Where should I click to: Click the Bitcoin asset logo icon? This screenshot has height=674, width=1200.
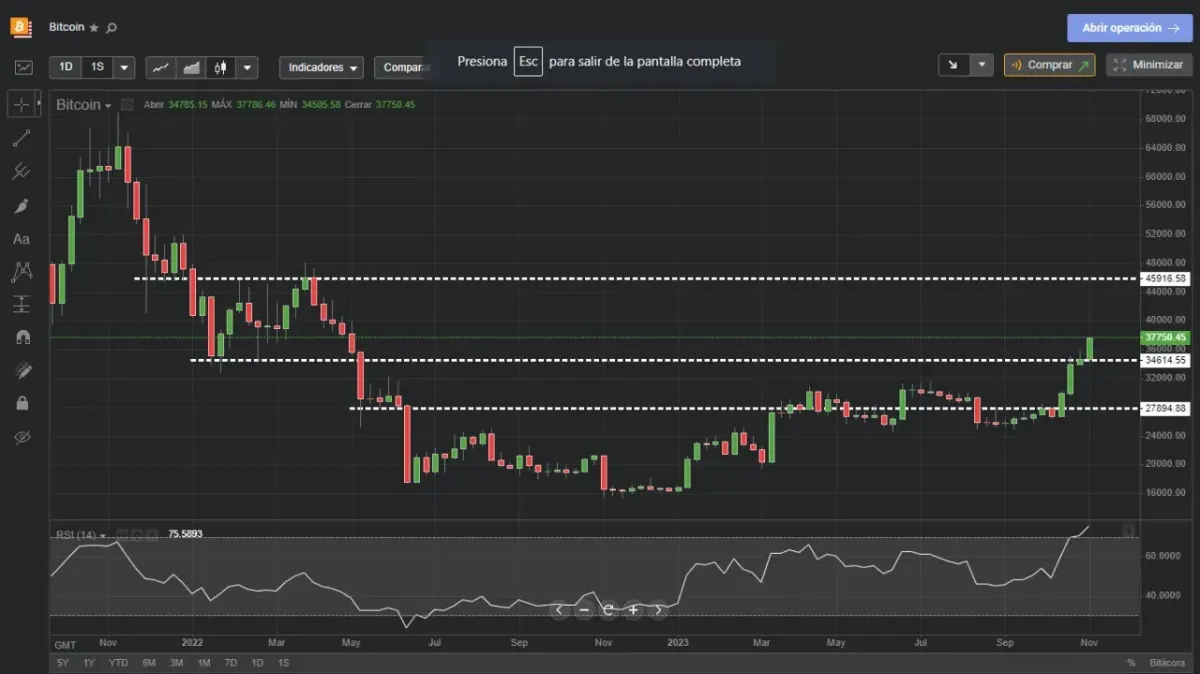point(21,27)
